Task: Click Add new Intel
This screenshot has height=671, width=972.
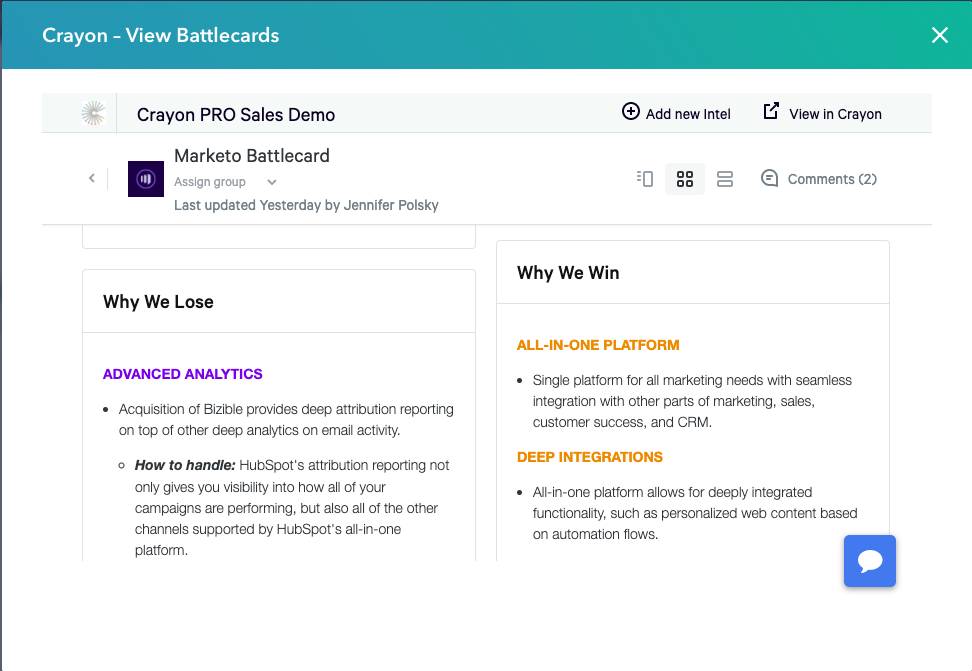Action: click(676, 113)
